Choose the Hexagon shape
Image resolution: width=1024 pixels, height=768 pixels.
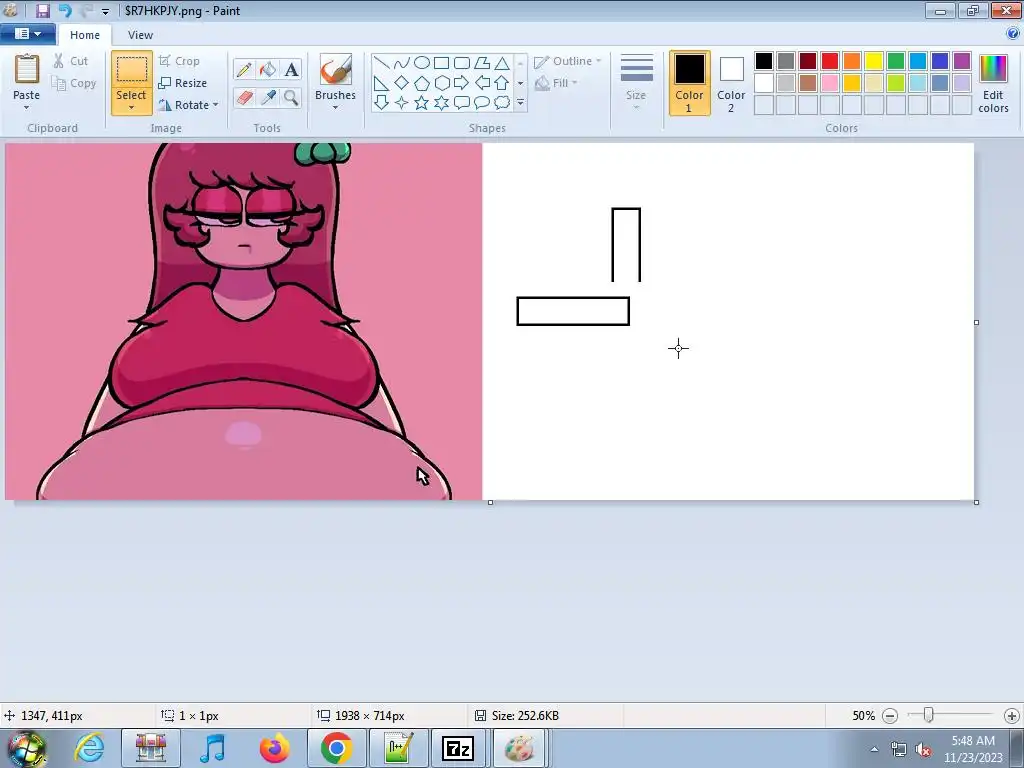click(x=442, y=83)
